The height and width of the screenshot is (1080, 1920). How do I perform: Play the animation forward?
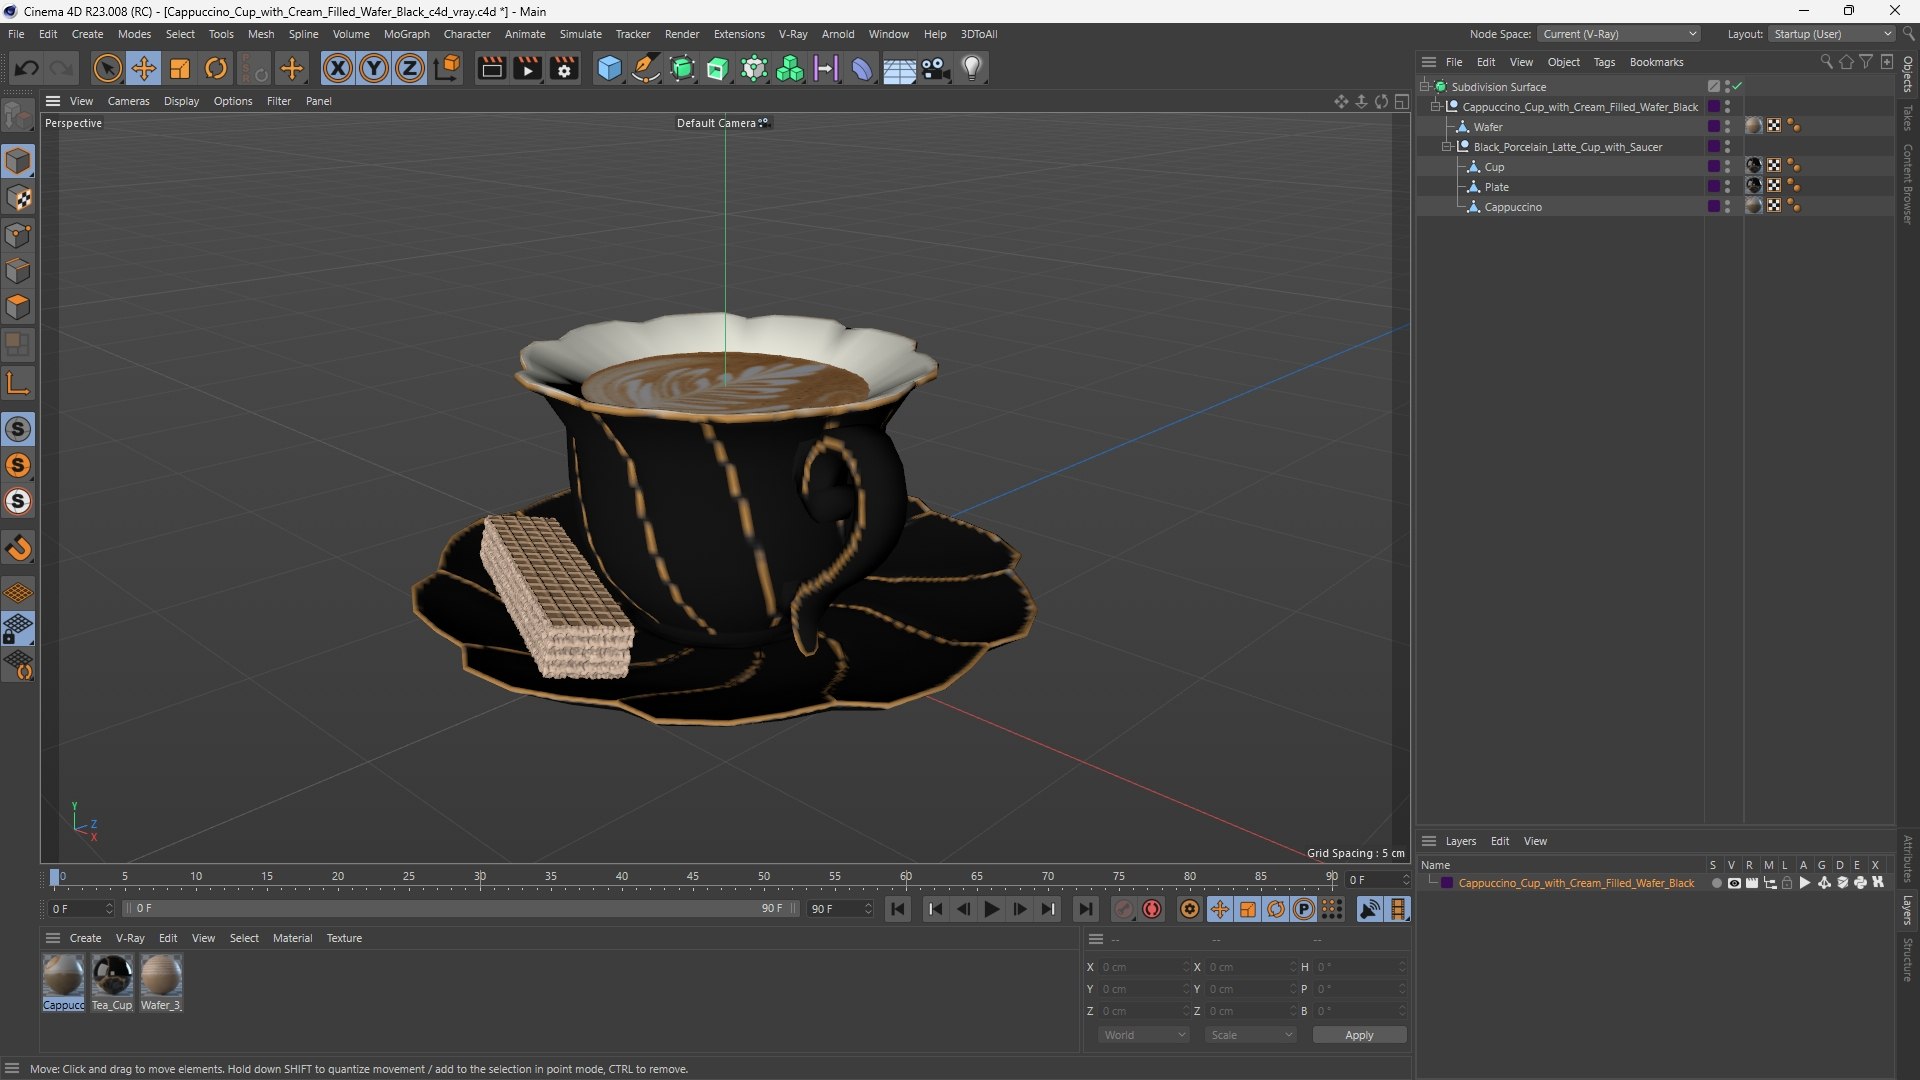[x=991, y=909]
